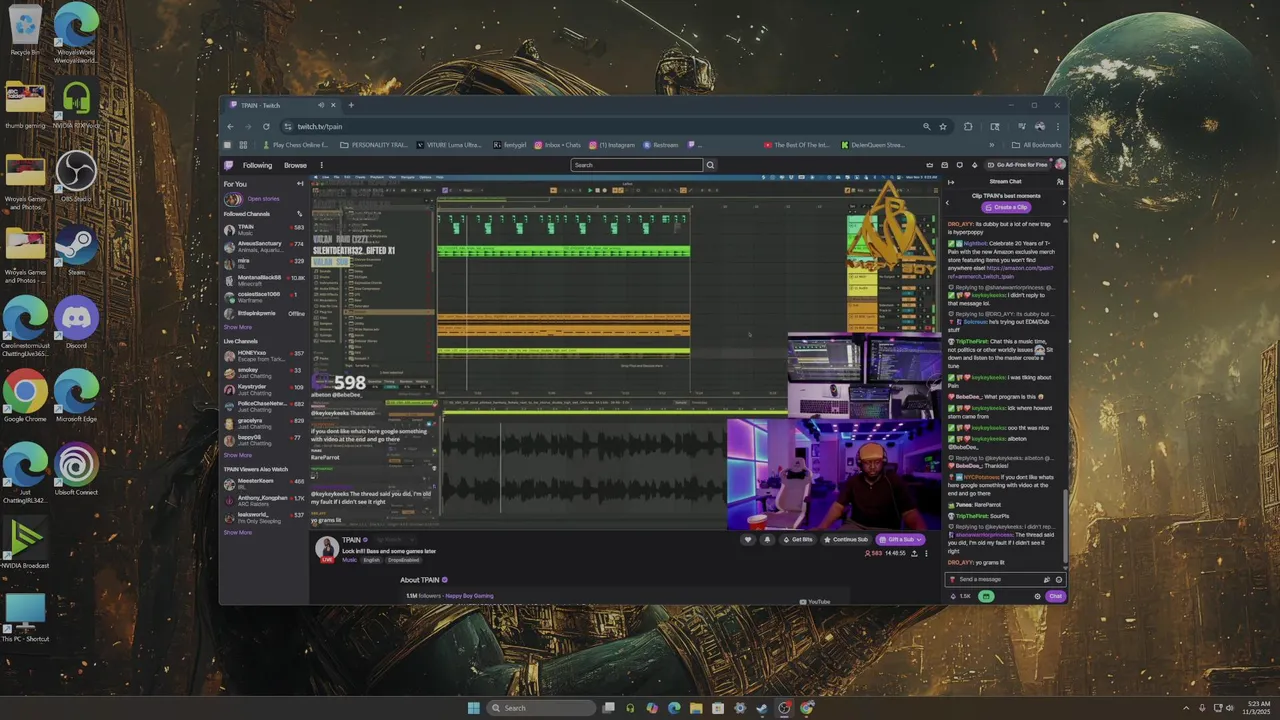Select MontanaBlack88 in followed channels
1280x720 pixels.
264,279
